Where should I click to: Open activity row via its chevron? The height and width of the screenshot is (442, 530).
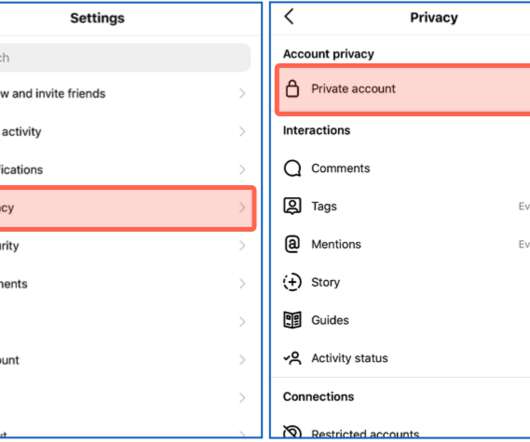click(x=242, y=131)
